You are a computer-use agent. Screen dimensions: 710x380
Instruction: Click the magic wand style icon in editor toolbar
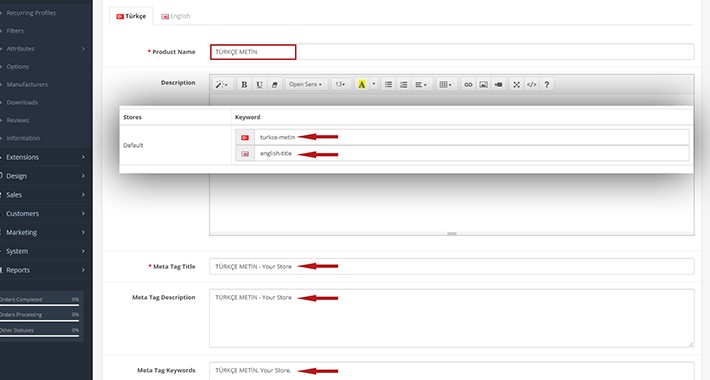pyautogui.click(x=223, y=84)
